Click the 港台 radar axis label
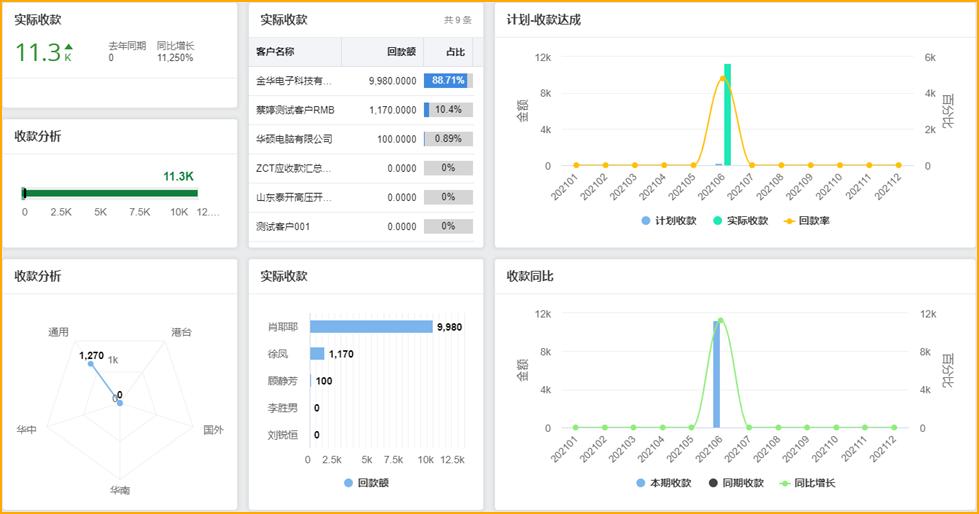This screenshot has height=514, width=979. coord(182,332)
